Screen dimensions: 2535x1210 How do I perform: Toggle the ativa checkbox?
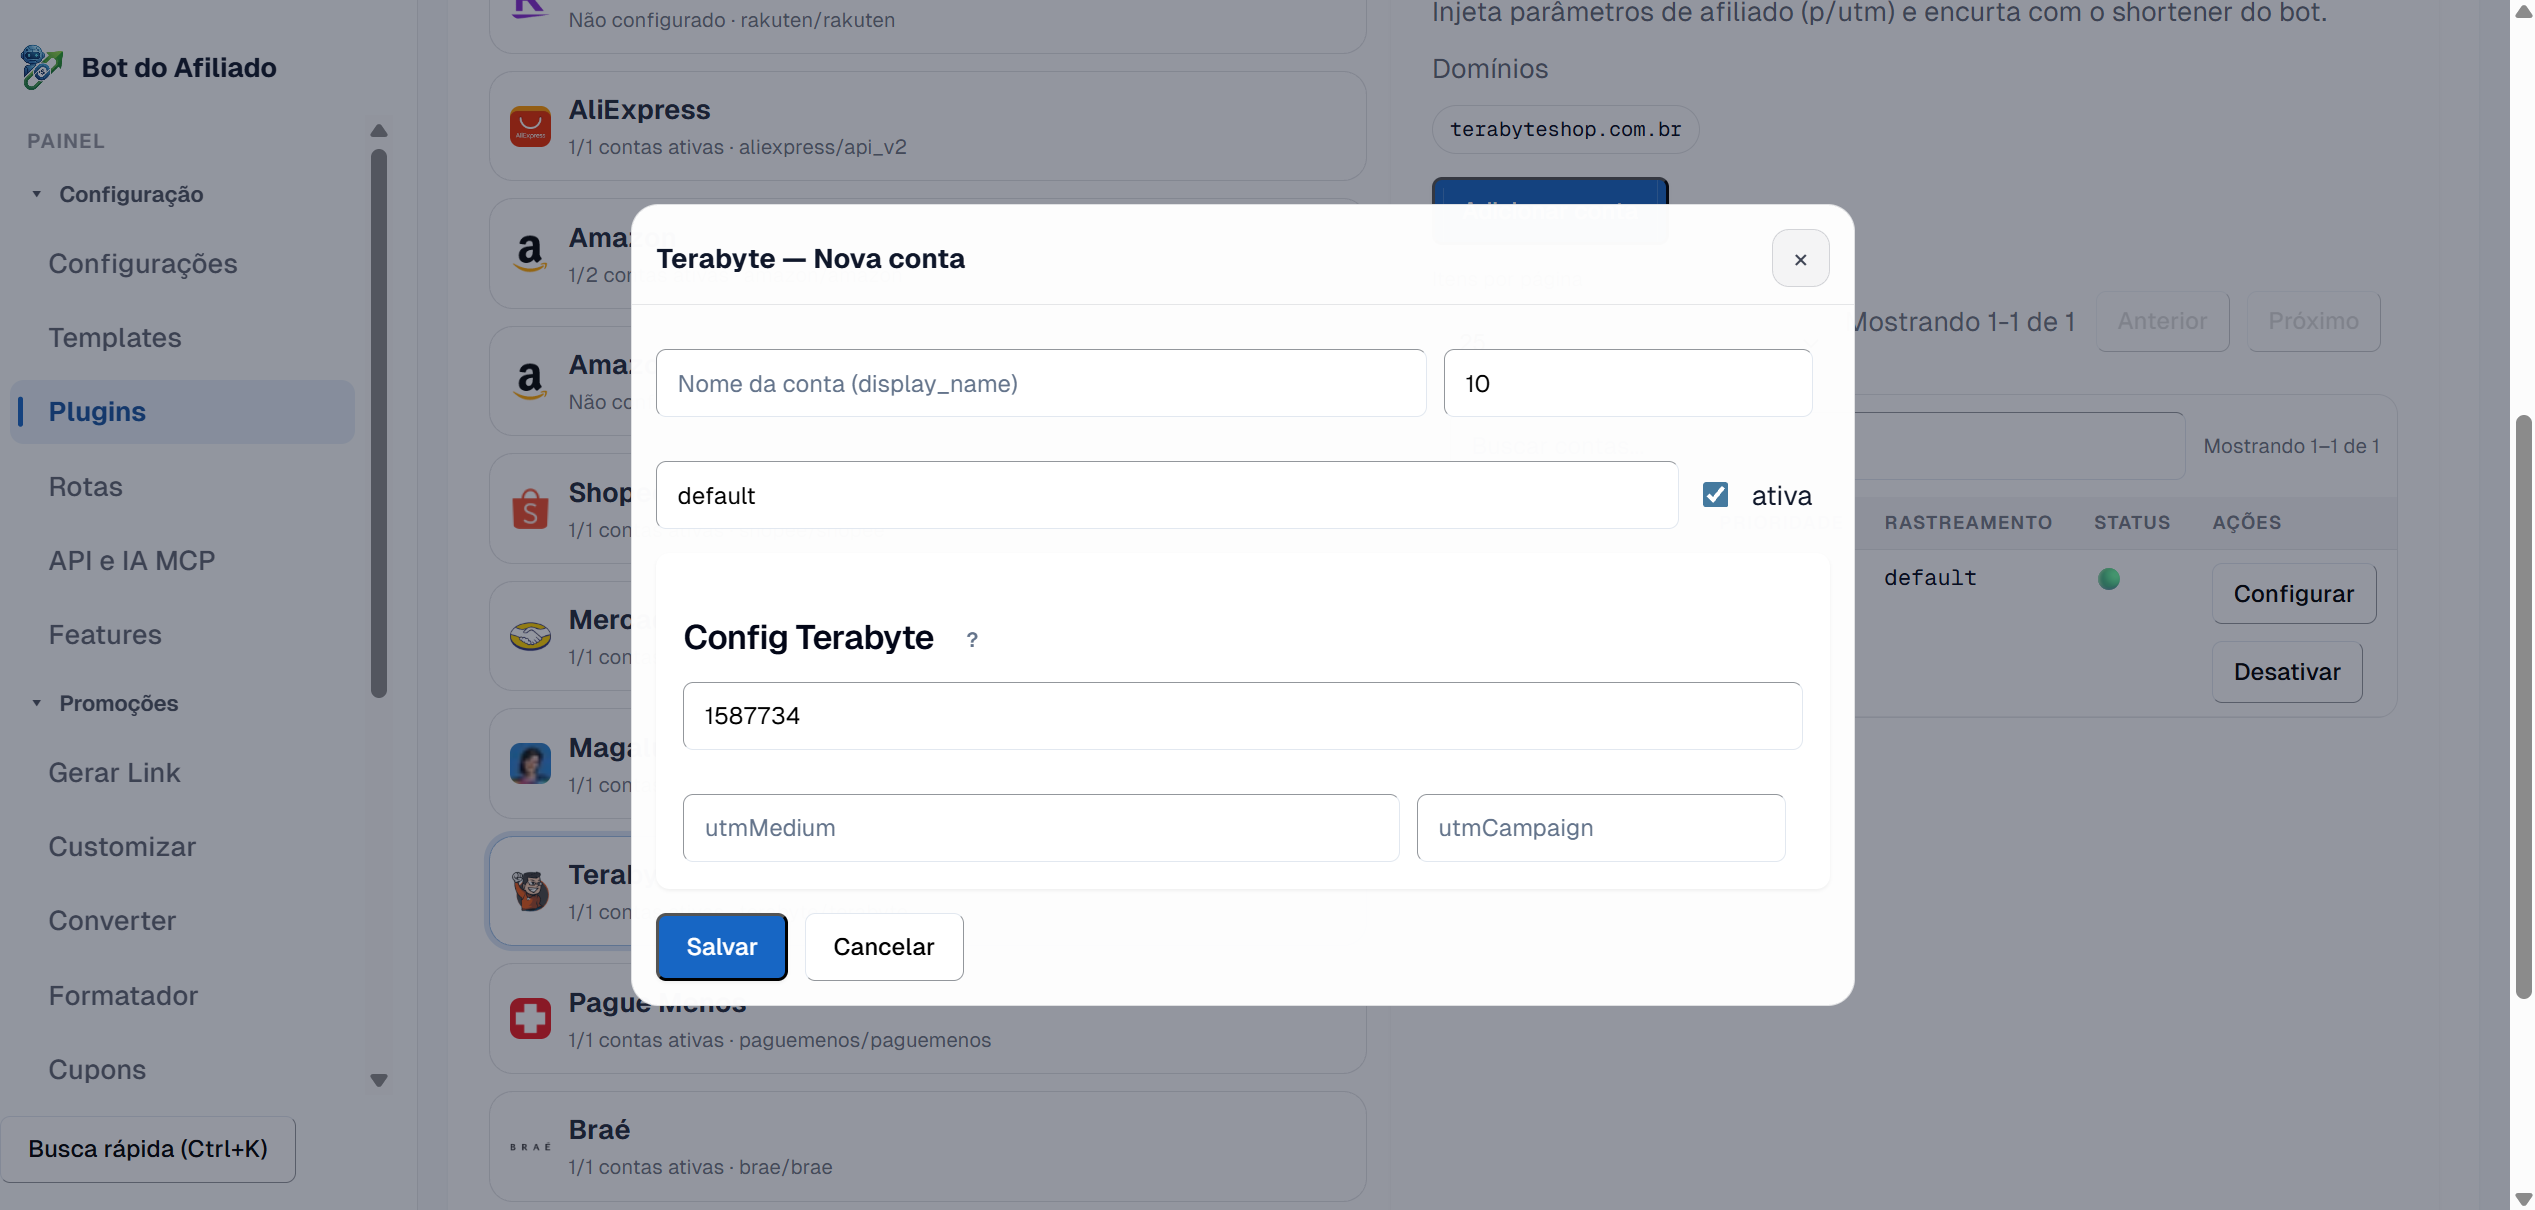1715,495
